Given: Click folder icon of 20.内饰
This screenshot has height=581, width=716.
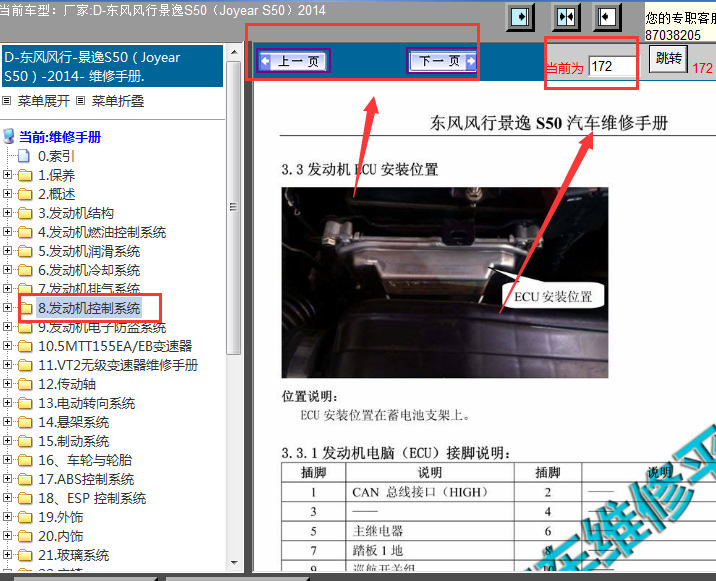Looking at the screenshot, I should coord(25,537).
